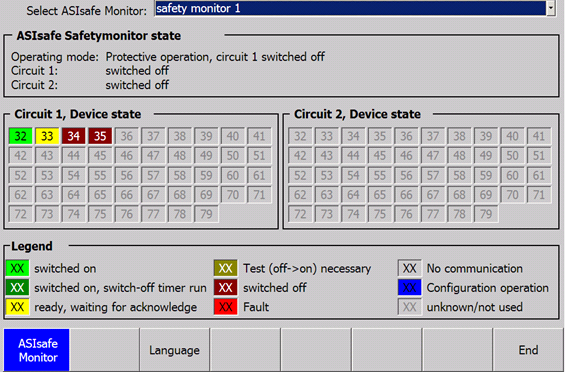Select green device 32 in Circuit 1

(21, 136)
